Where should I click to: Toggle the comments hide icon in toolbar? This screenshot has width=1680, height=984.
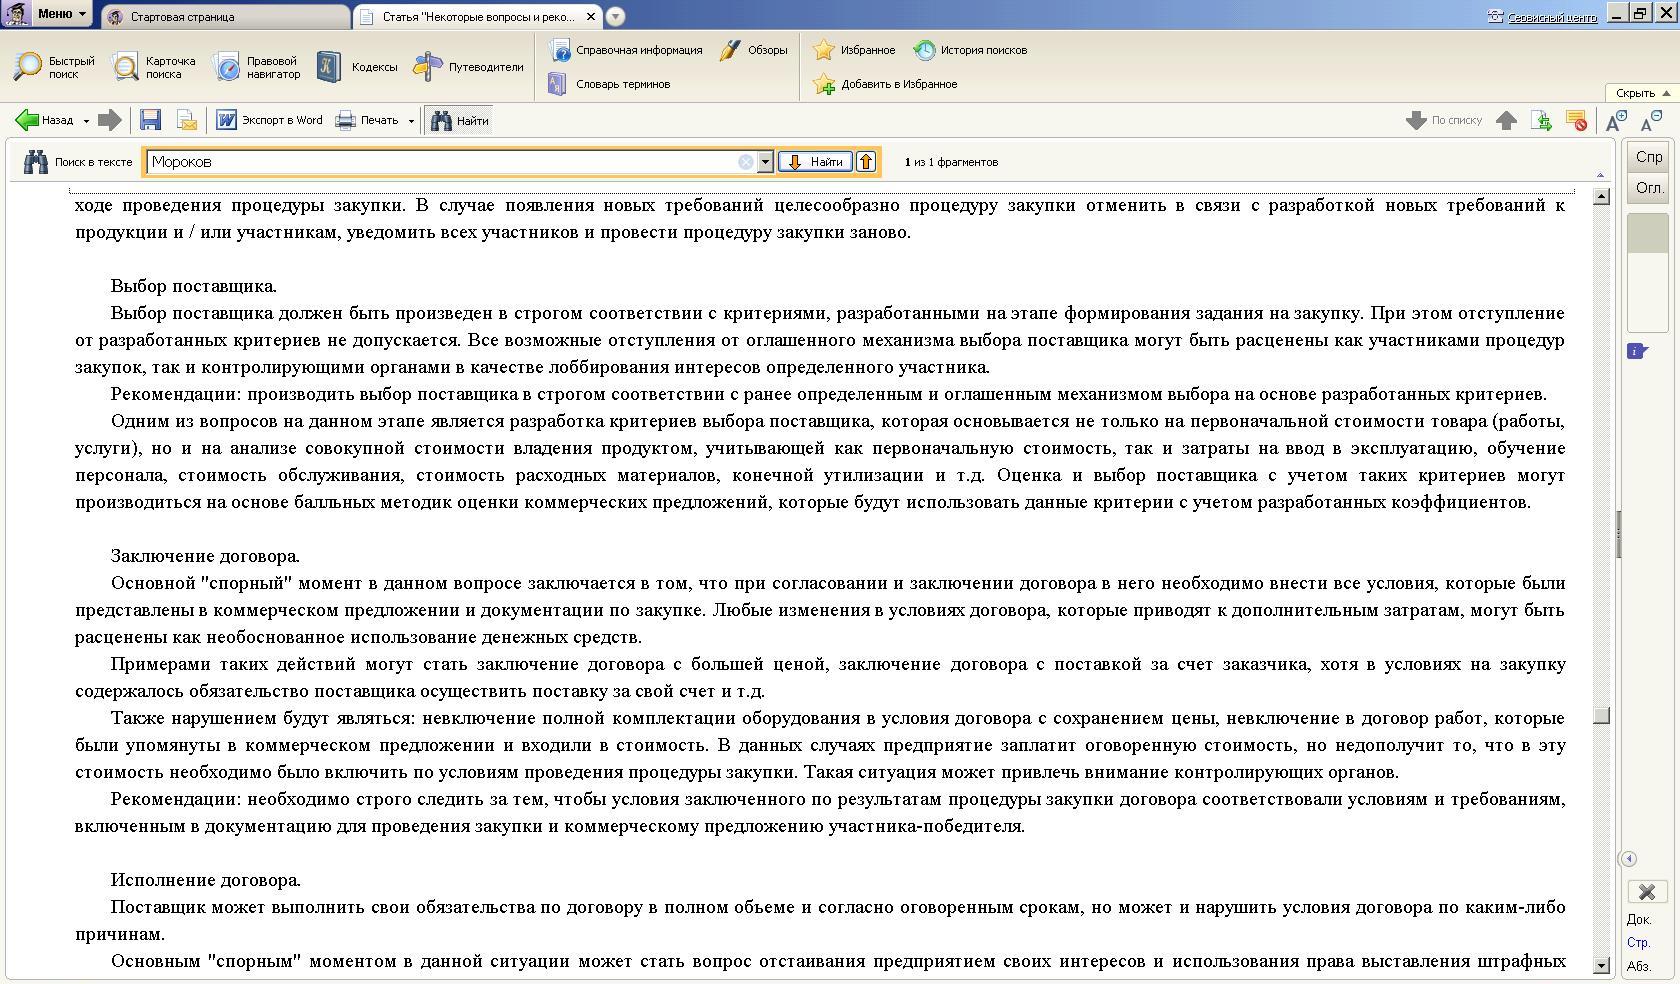pyautogui.click(x=1576, y=121)
